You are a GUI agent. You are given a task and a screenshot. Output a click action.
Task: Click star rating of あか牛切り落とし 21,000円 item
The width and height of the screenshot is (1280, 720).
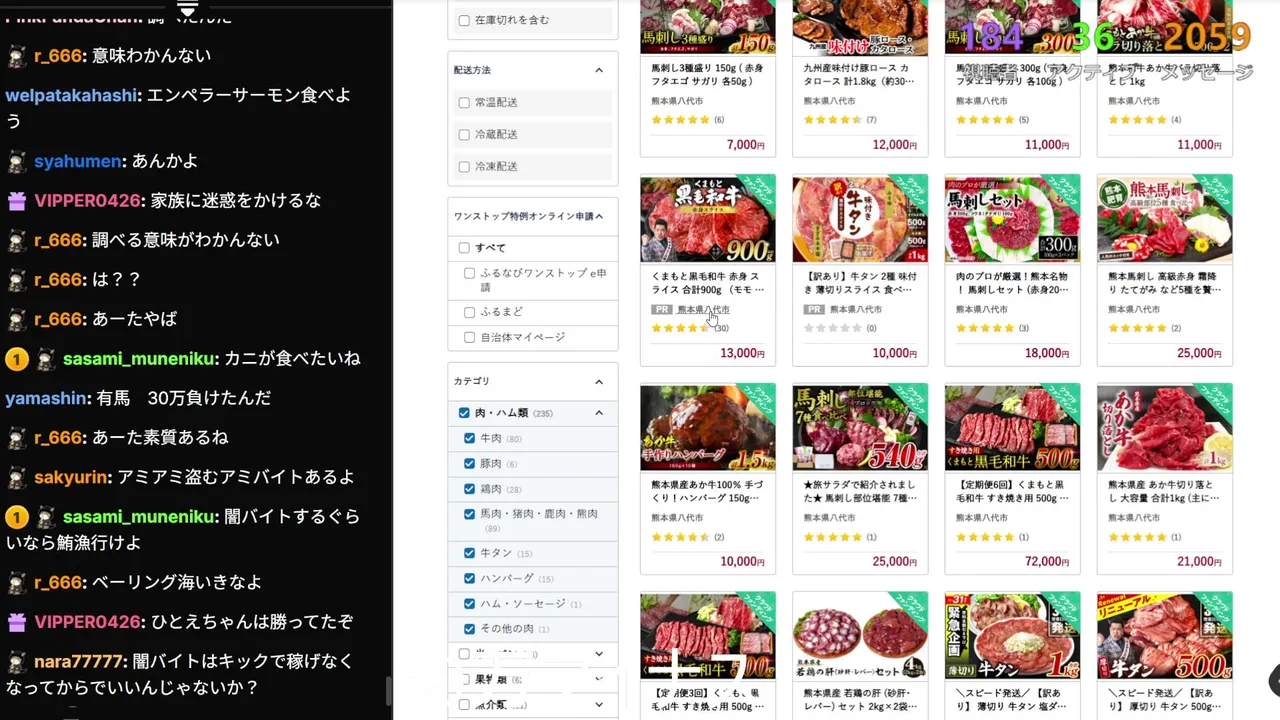pos(1138,537)
